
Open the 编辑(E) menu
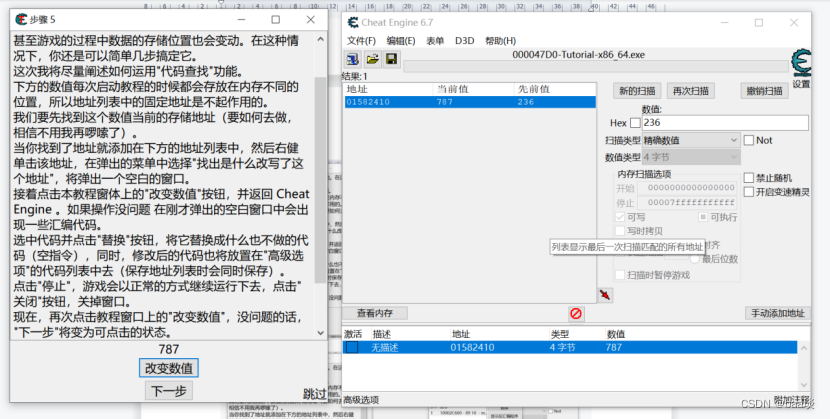(401, 41)
